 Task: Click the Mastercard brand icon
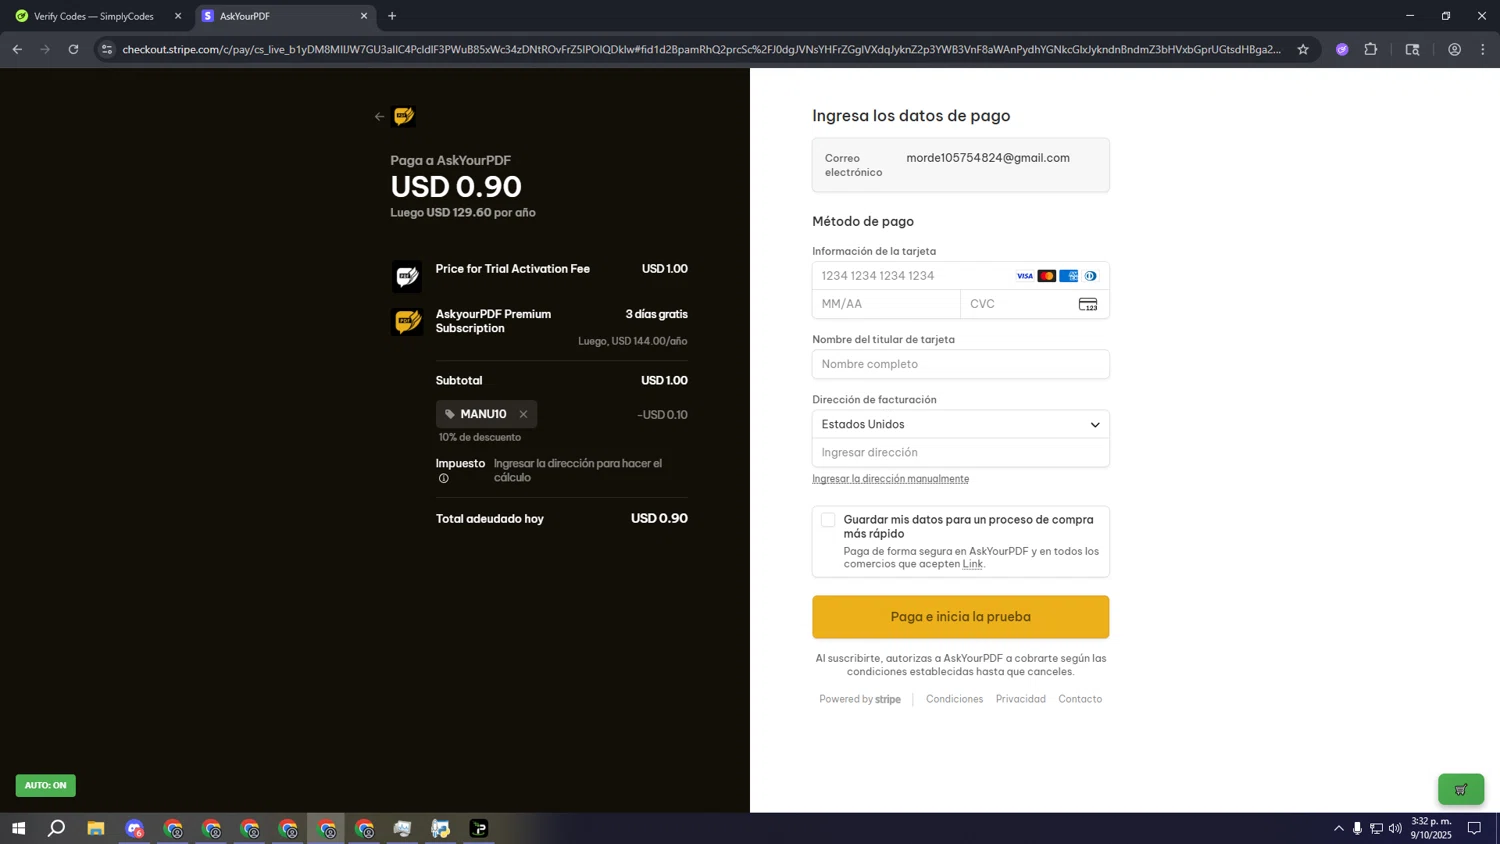(x=1047, y=276)
